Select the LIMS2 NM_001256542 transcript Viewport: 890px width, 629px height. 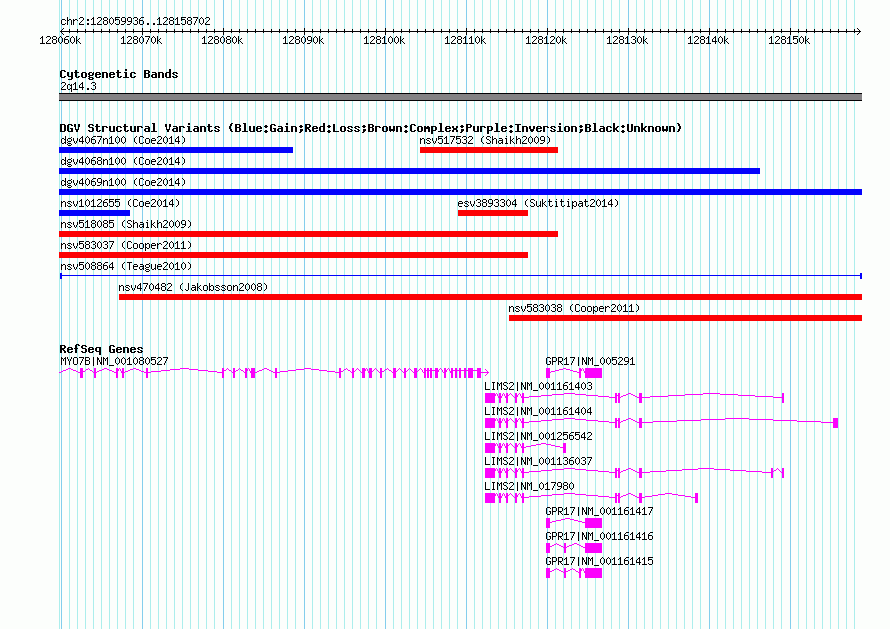[x=526, y=448]
